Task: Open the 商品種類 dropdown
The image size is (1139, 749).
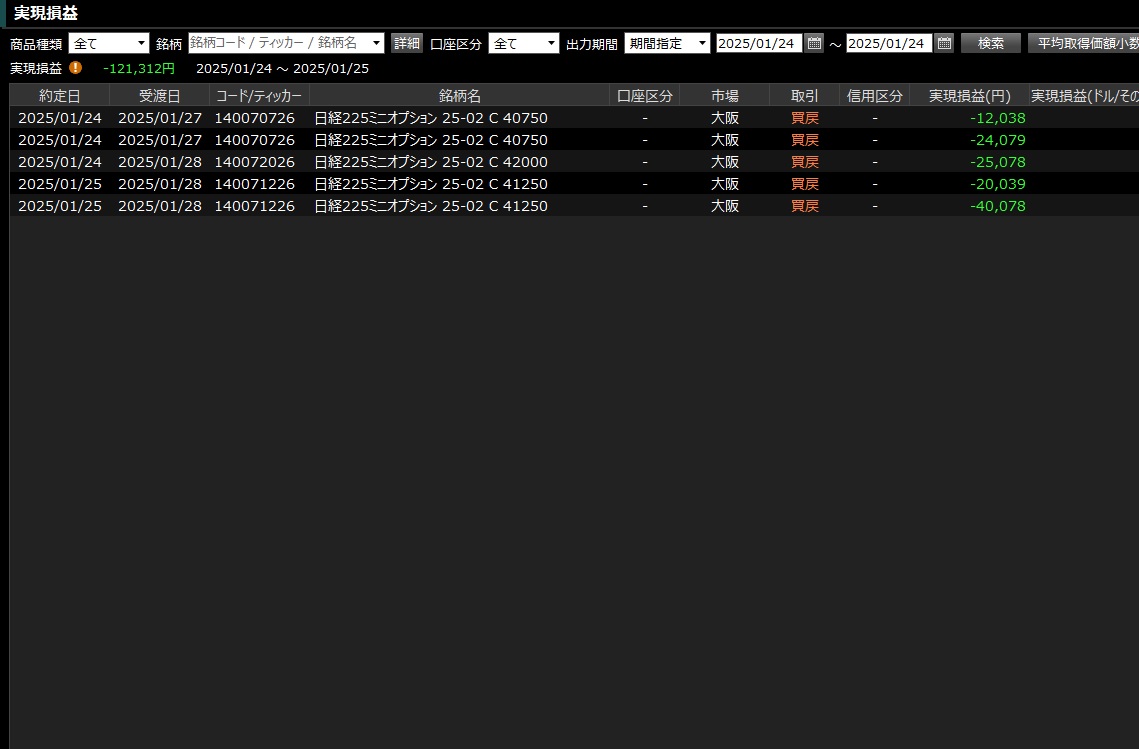Action: 109,44
